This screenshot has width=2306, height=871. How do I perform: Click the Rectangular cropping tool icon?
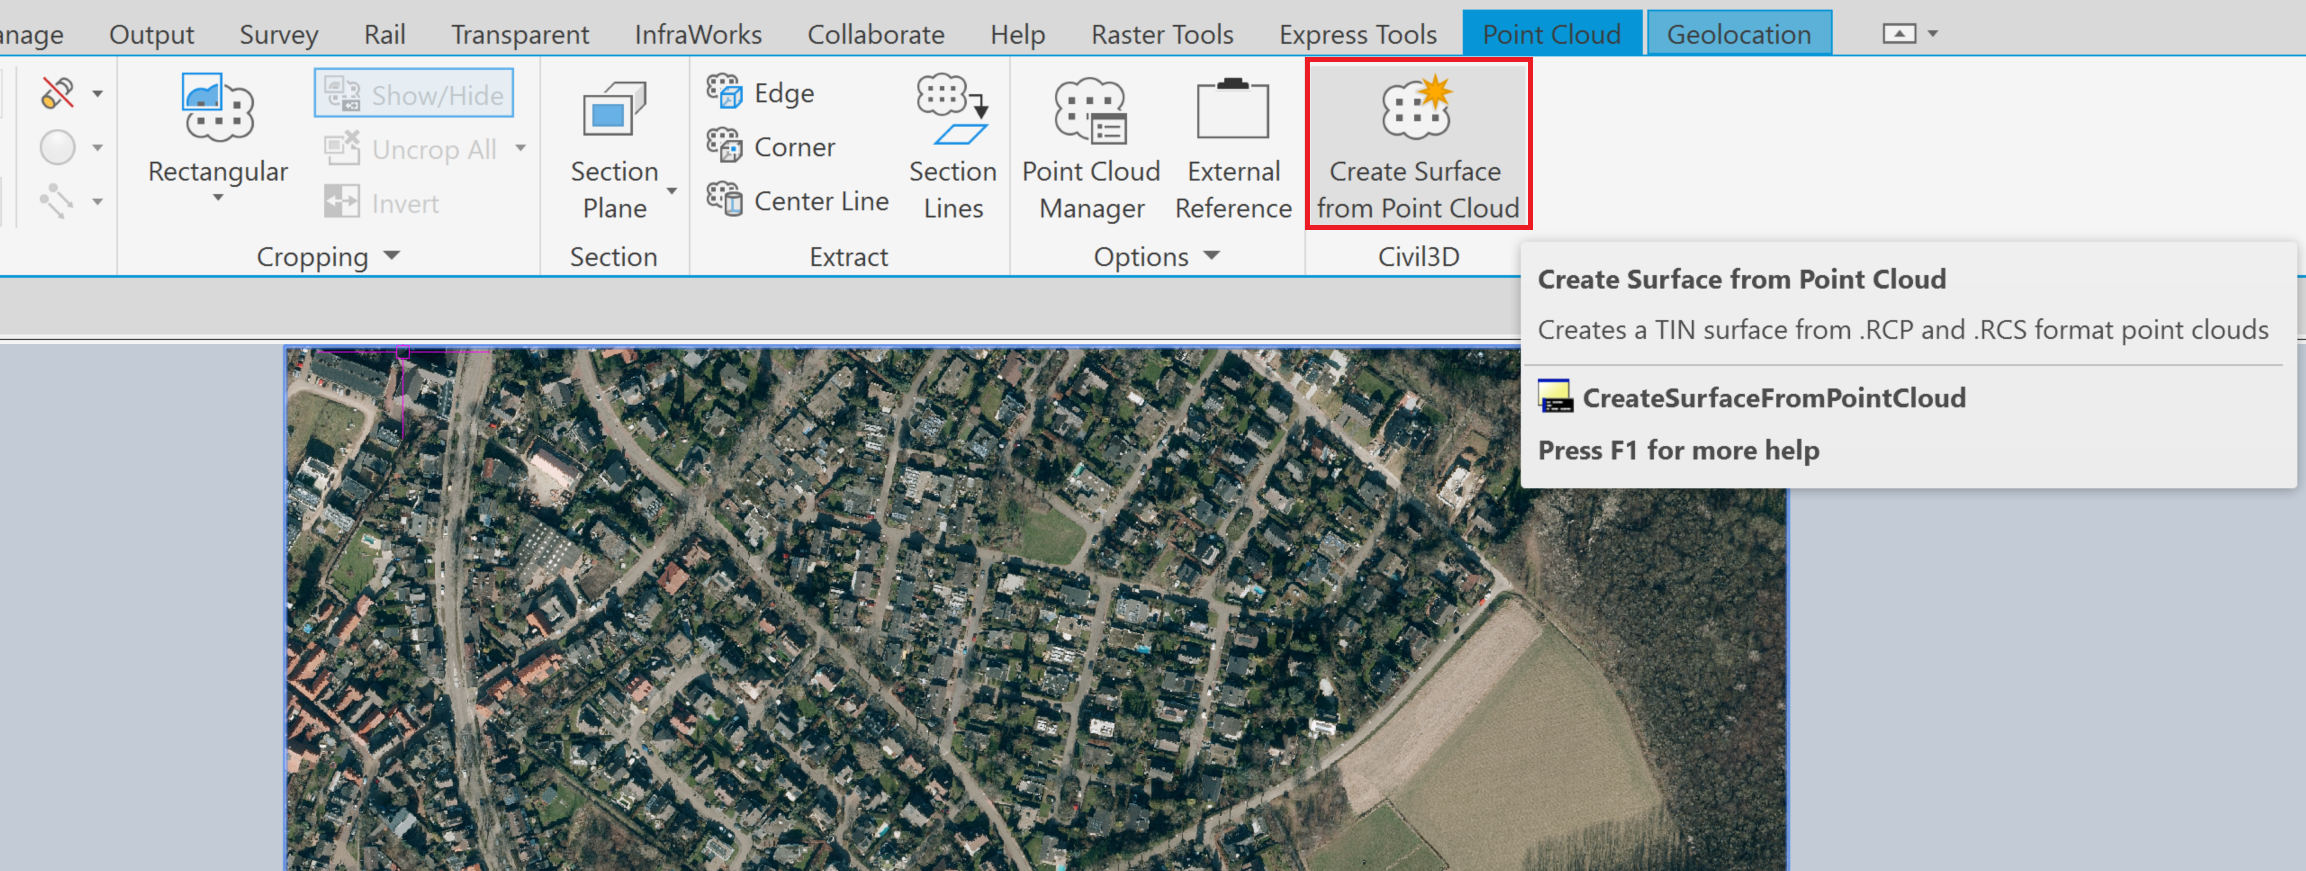[x=218, y=107]
